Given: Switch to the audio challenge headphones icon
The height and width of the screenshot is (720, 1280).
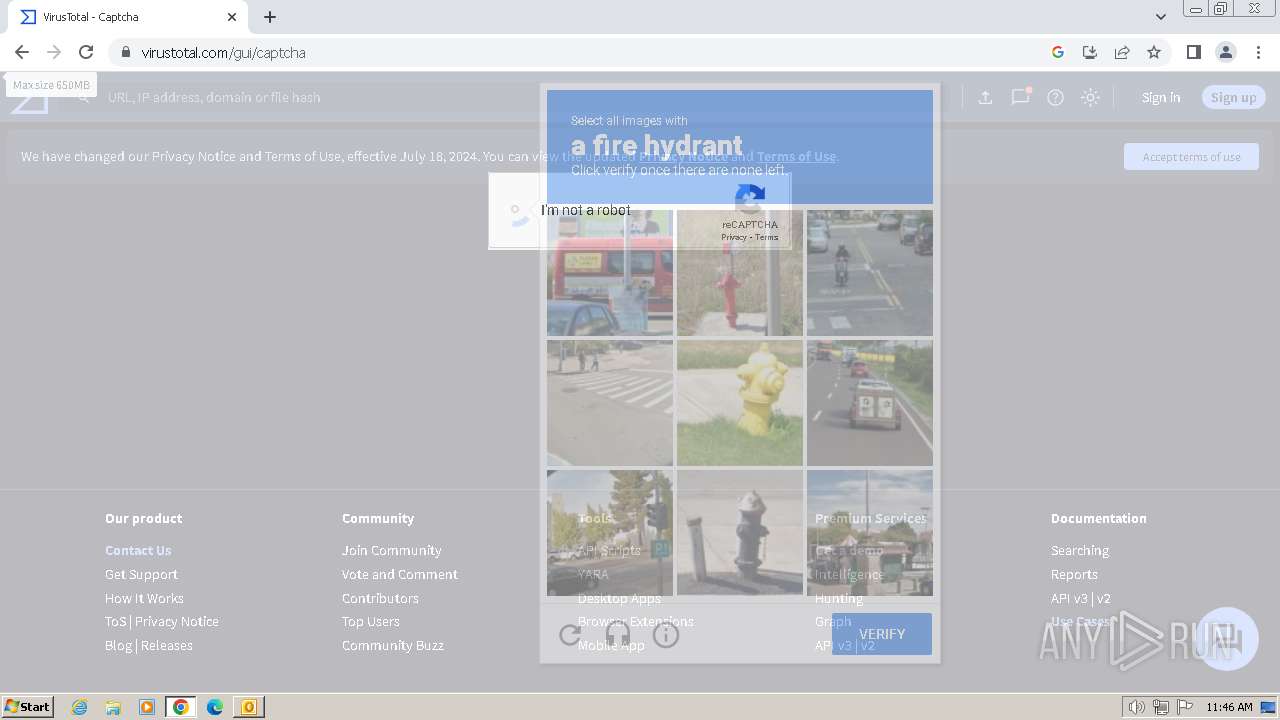Looking at the screenshot, I should pyautogui.click(x=618, y=634).
